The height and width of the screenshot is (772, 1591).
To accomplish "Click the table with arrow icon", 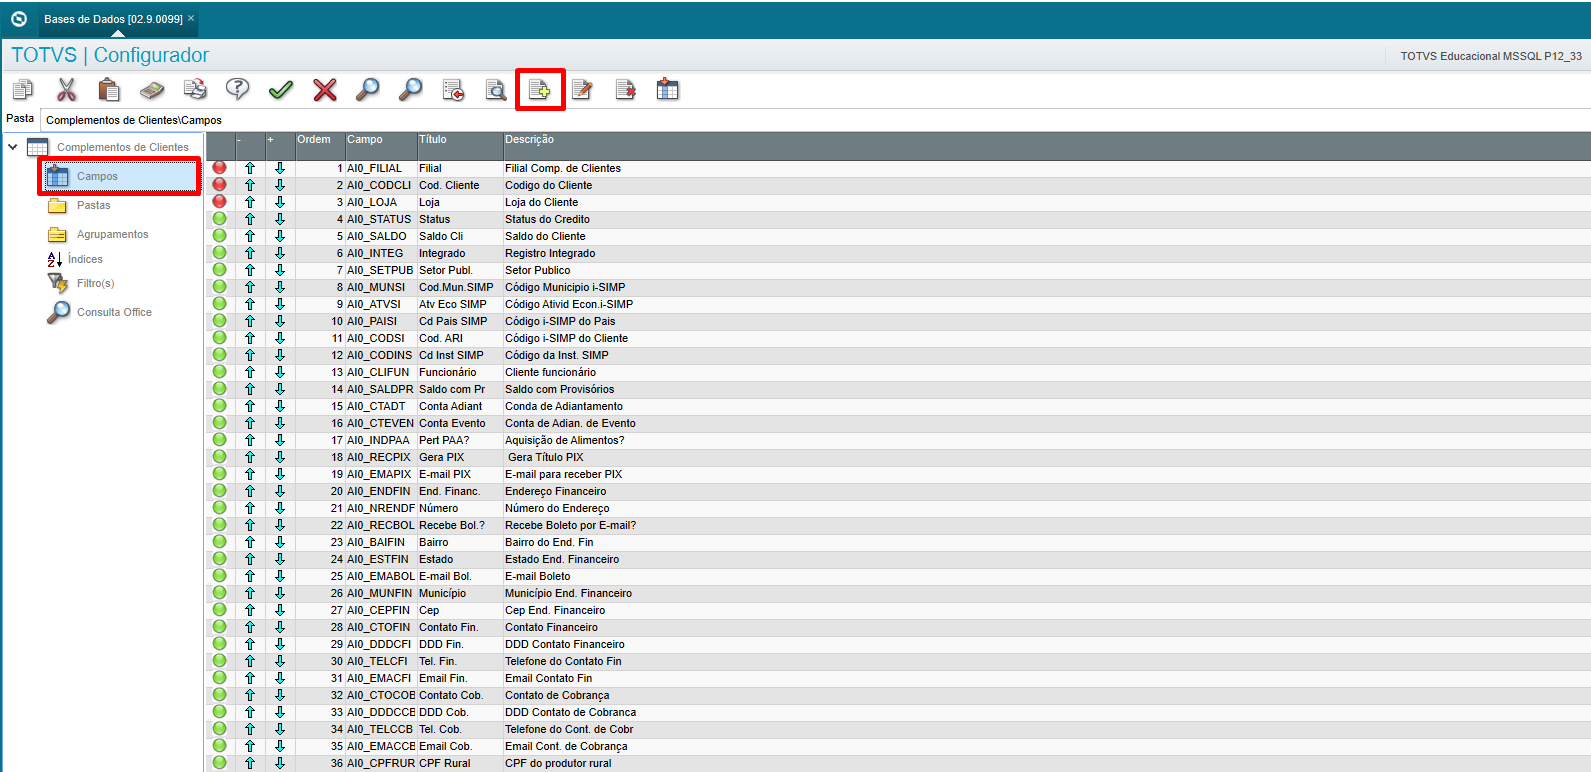I will [x=668, y=90].
